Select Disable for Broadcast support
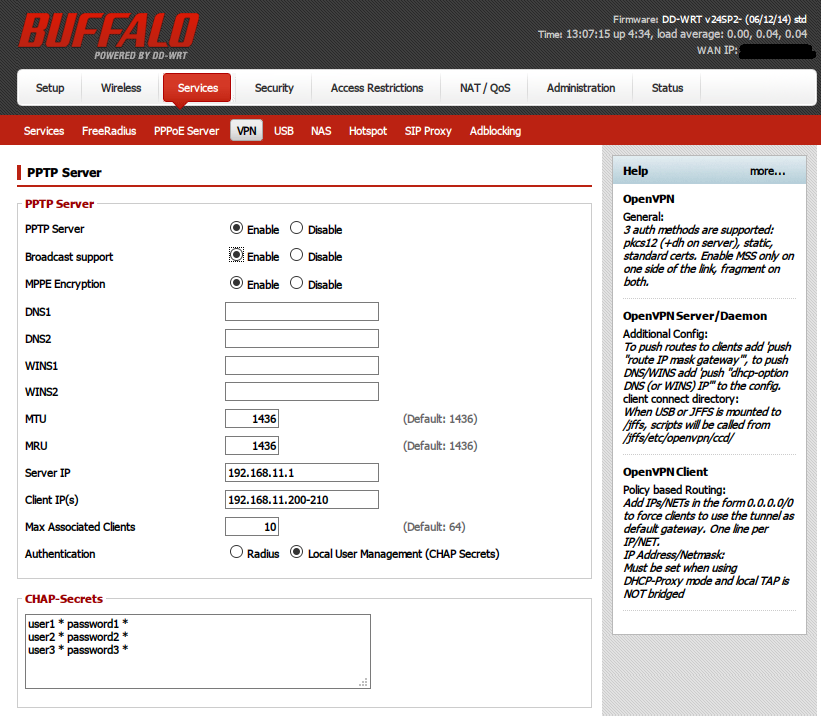The height and width of the screenshot is (716, 821). 296,255
